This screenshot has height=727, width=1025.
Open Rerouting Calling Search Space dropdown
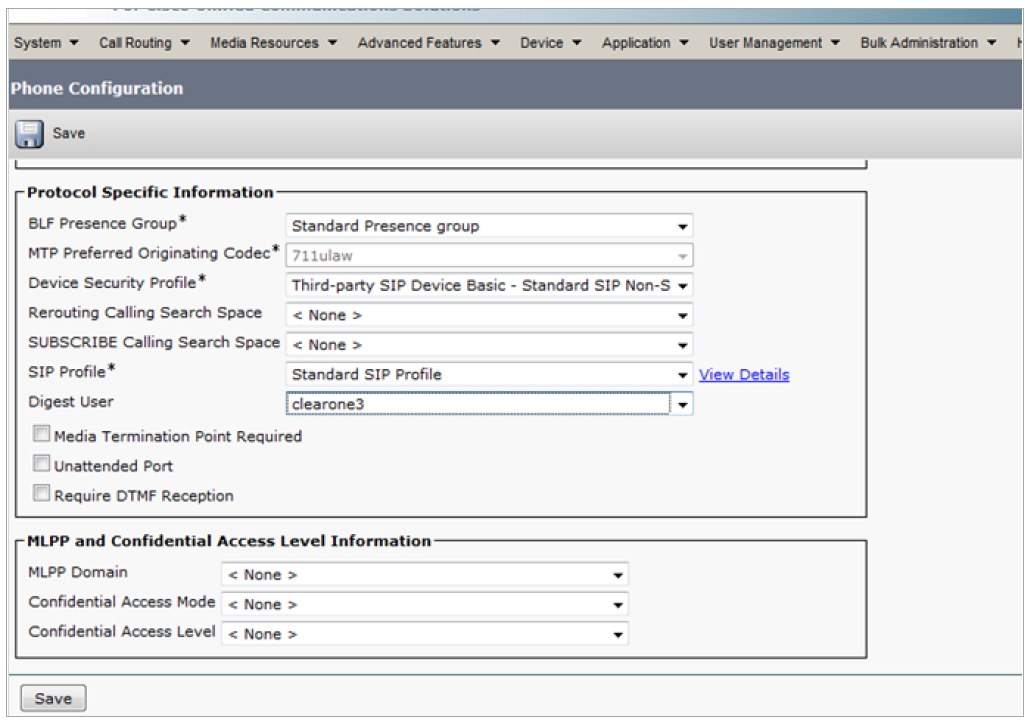point(489,315)
